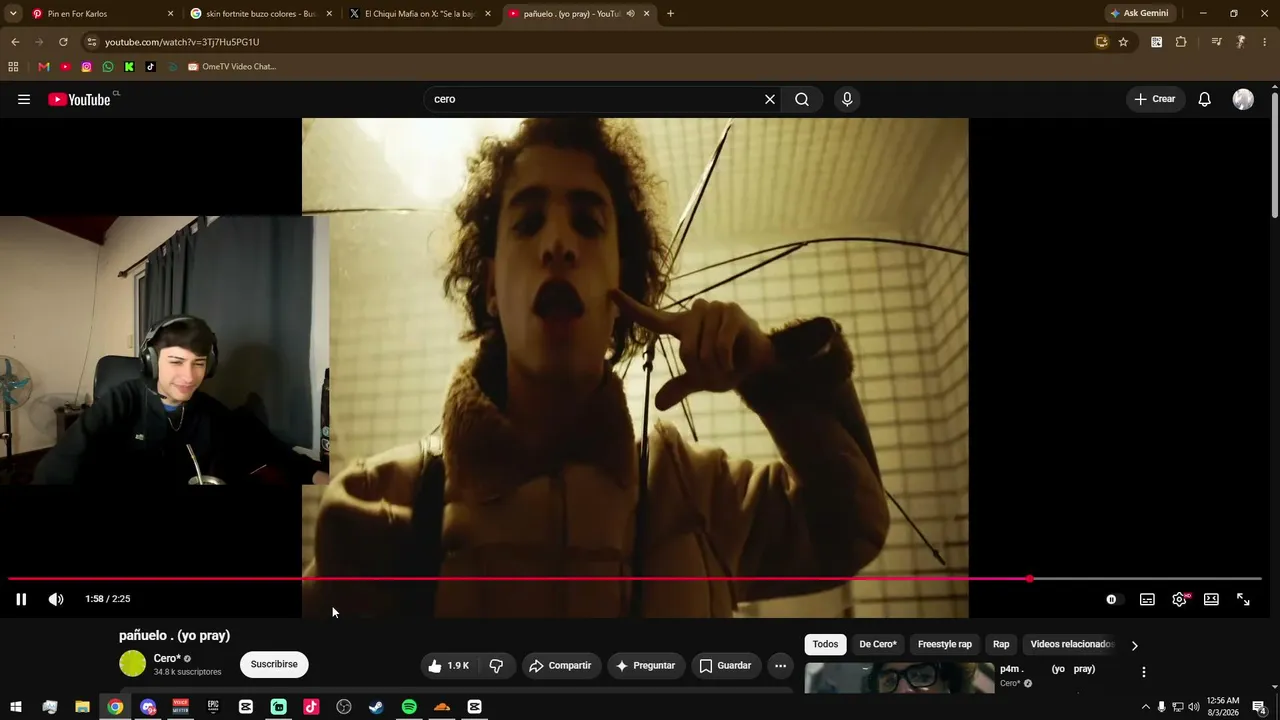Open the Windows Start menu
This screenshot has height=720, width=1280.
tap(16, 707)
